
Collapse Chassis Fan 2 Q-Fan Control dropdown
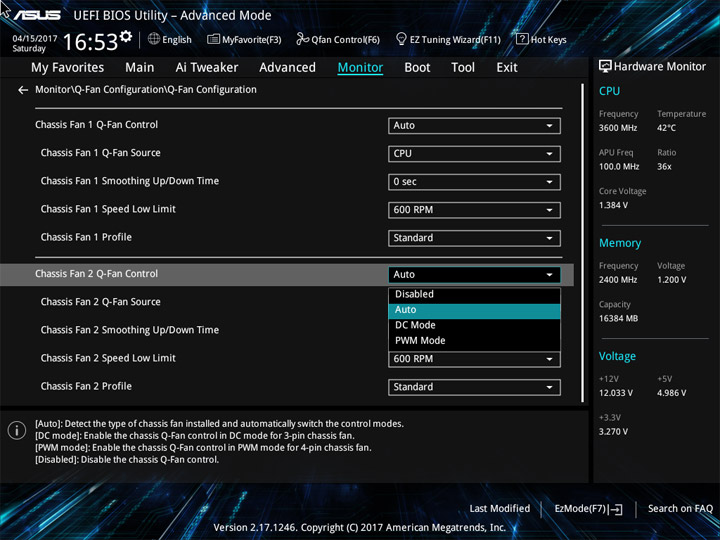(x=474, y=275)
